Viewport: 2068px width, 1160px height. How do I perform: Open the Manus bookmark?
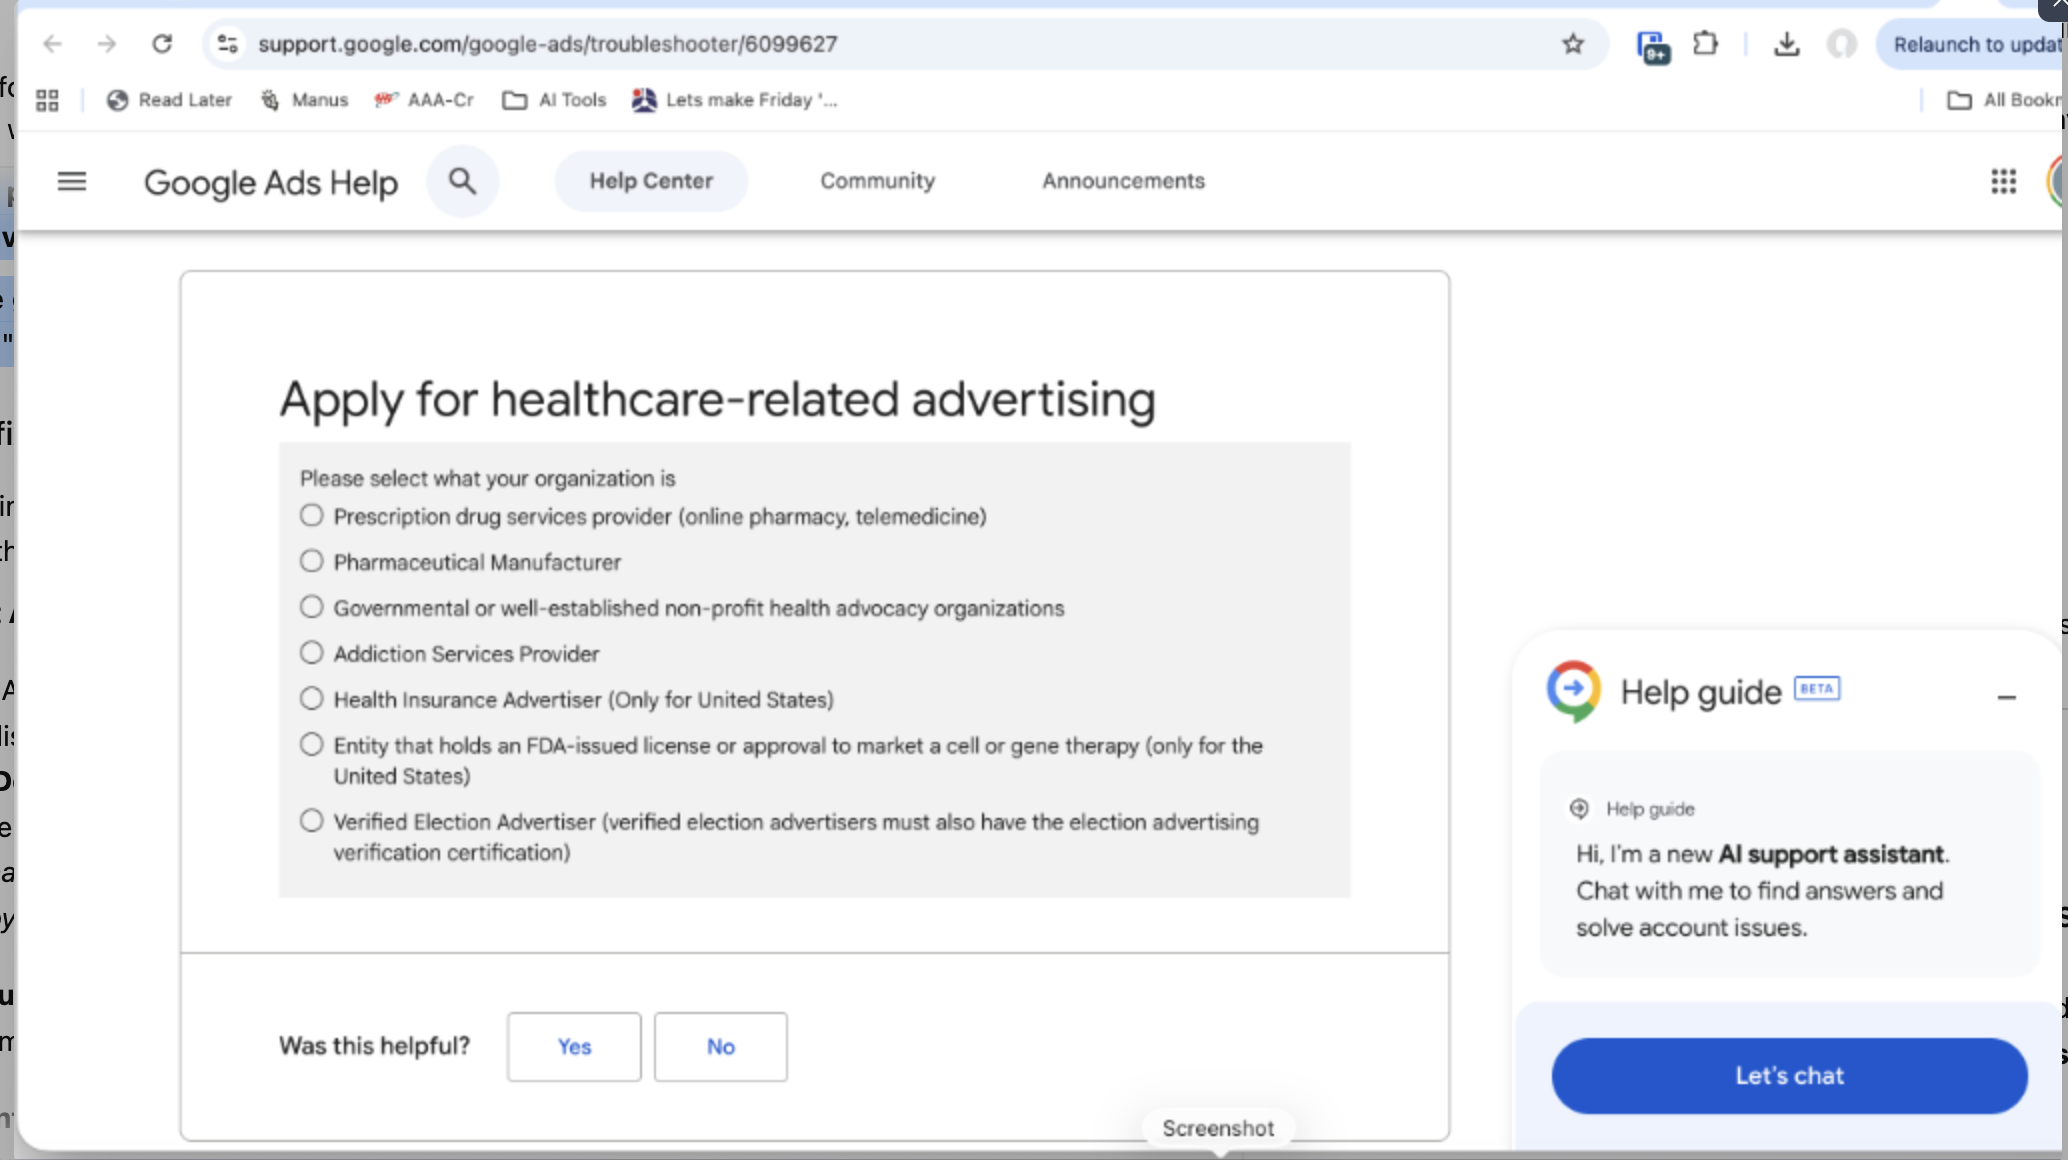pos(305,100)
